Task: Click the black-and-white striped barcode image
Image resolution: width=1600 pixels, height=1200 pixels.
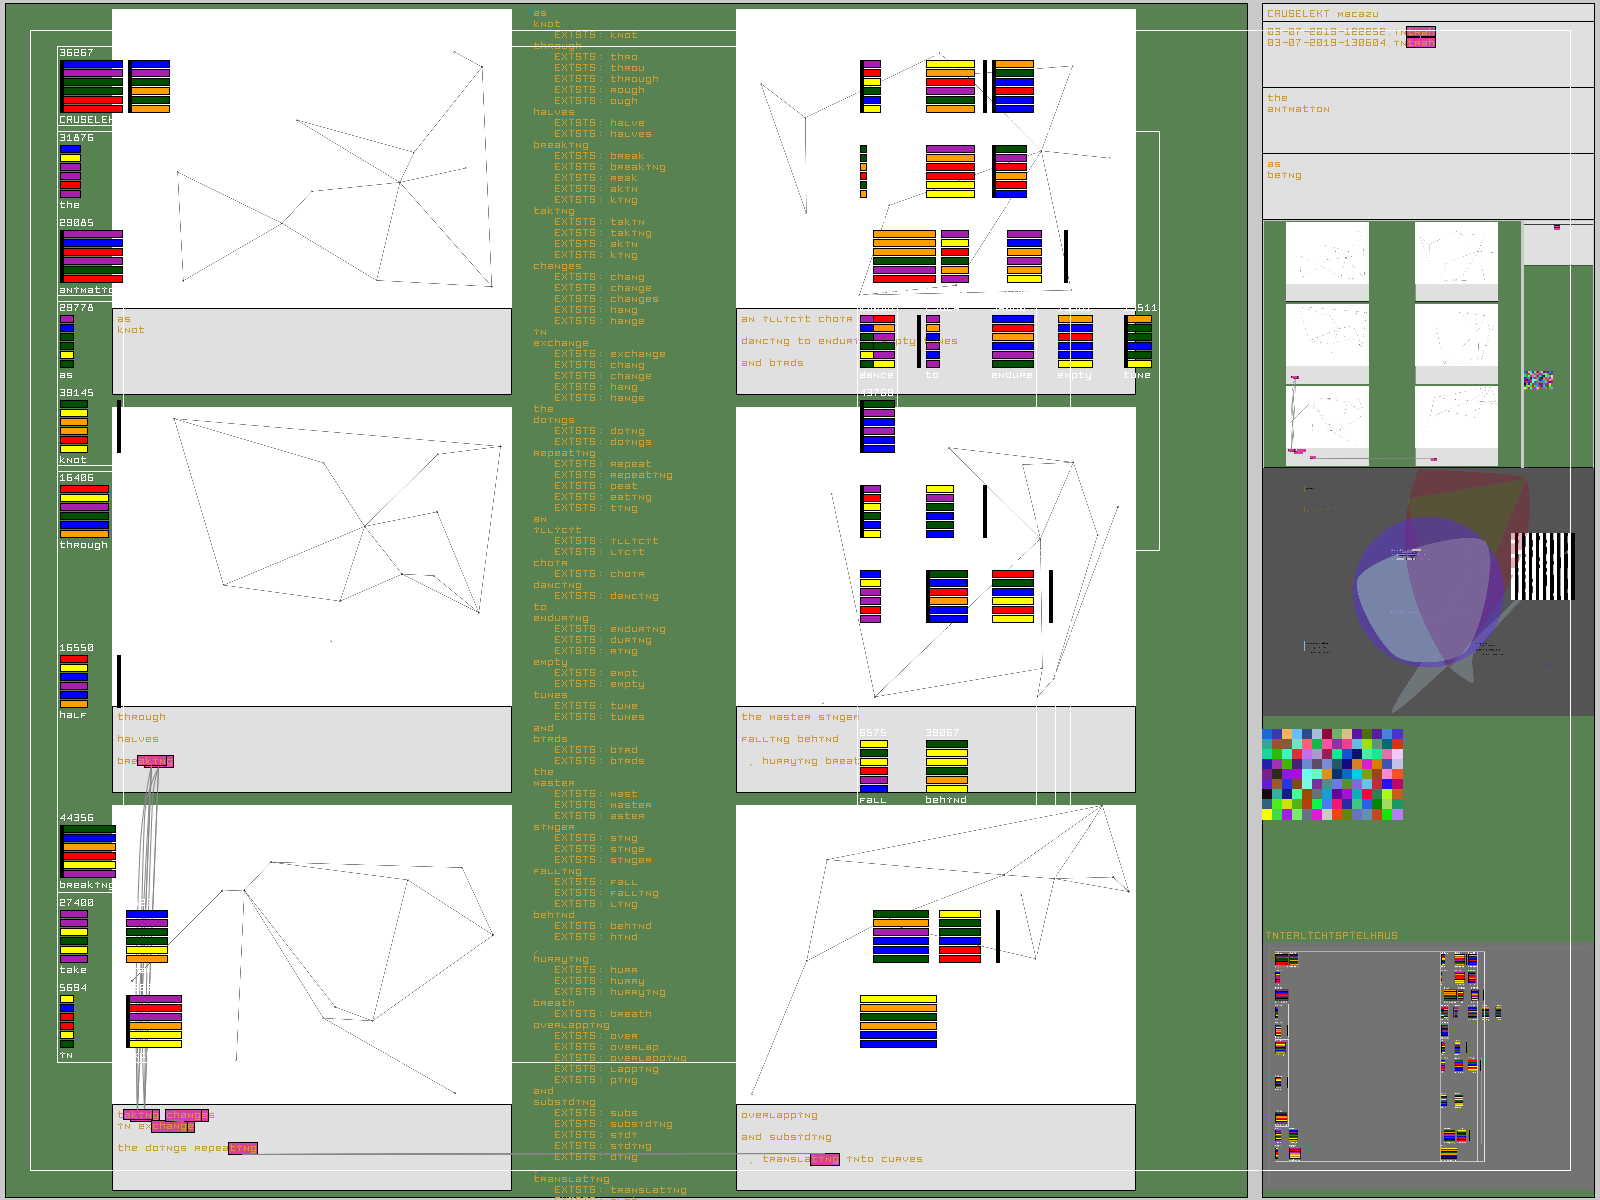Action: [1542, 566]
